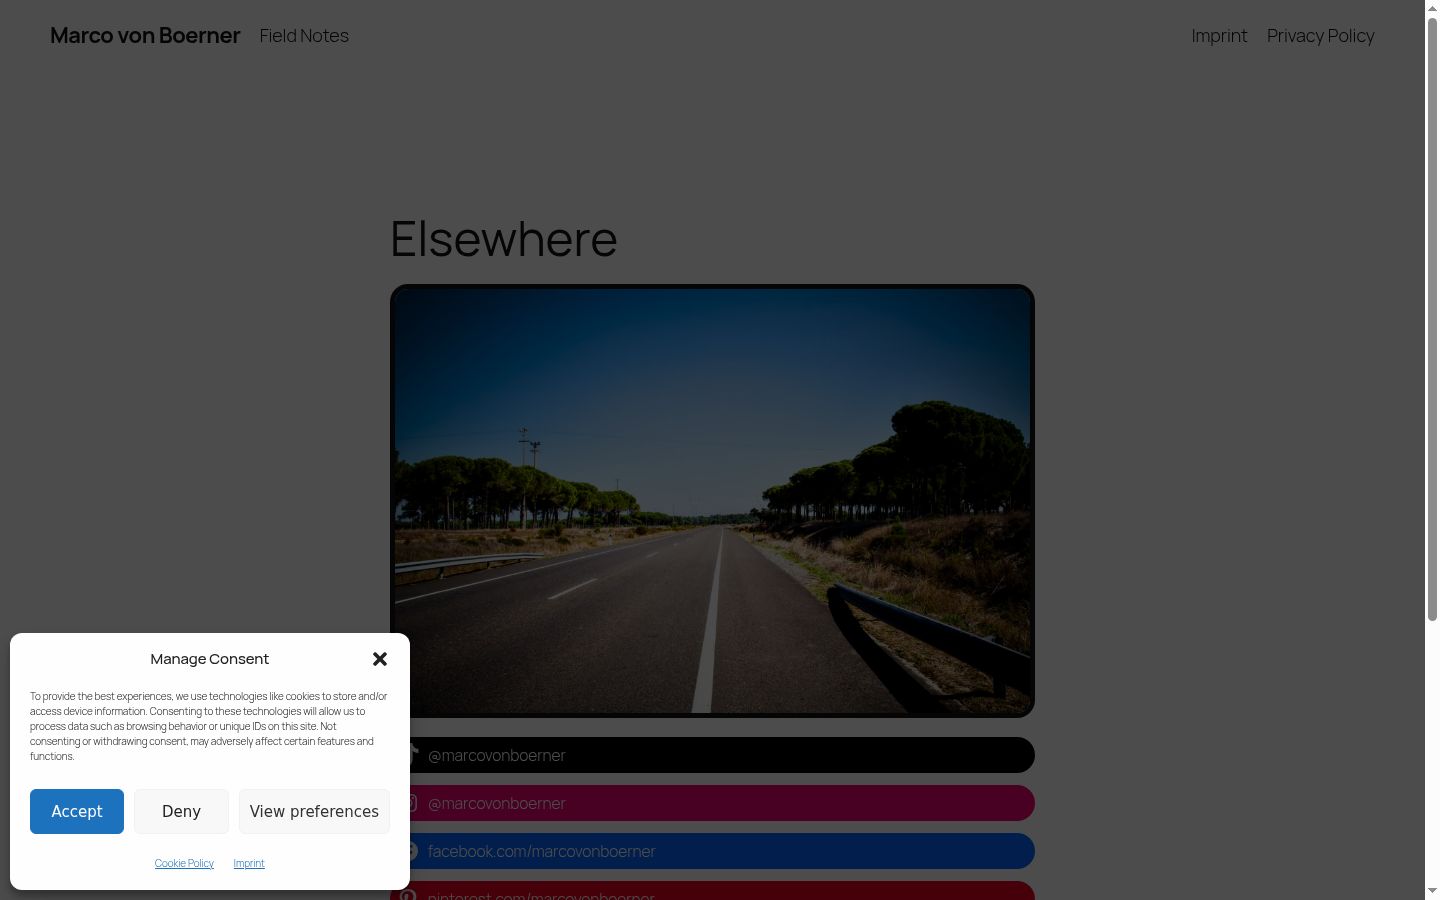Click the road landscape photo
The height and width of the screenshot is (900, 1440).
tap(712, 501)
